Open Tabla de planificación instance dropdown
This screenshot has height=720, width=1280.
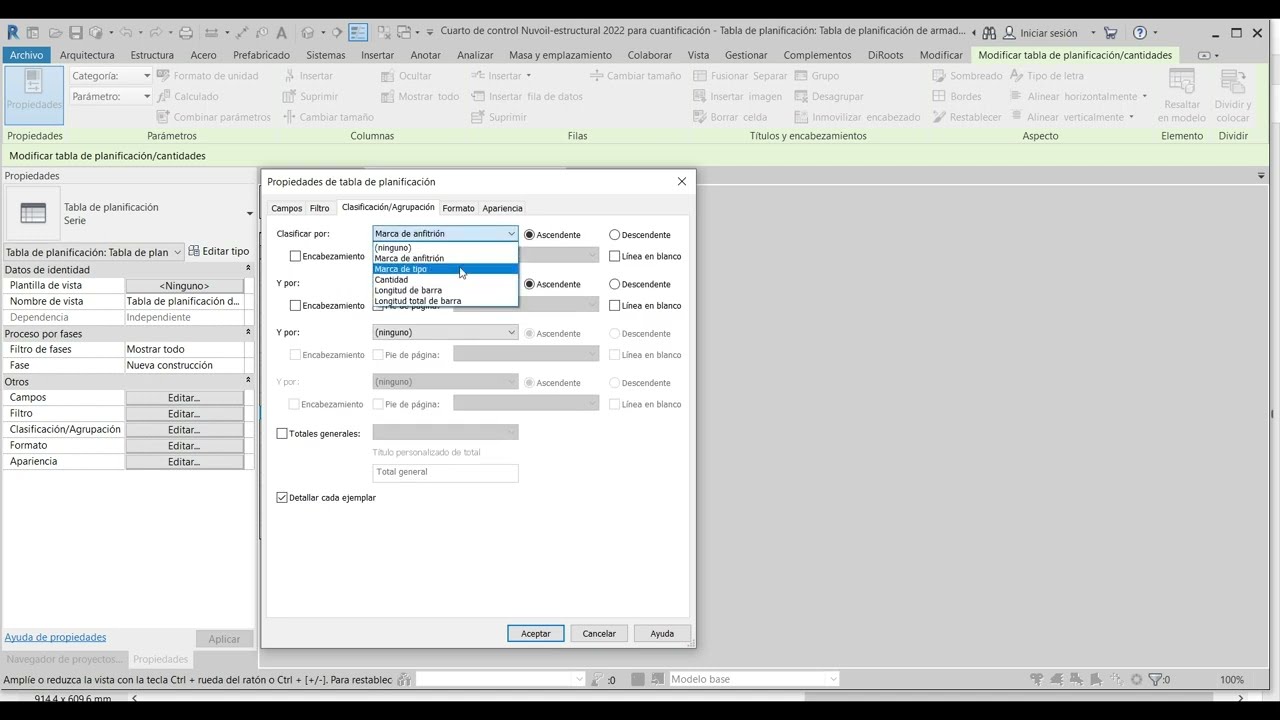[x=93, y=252]
